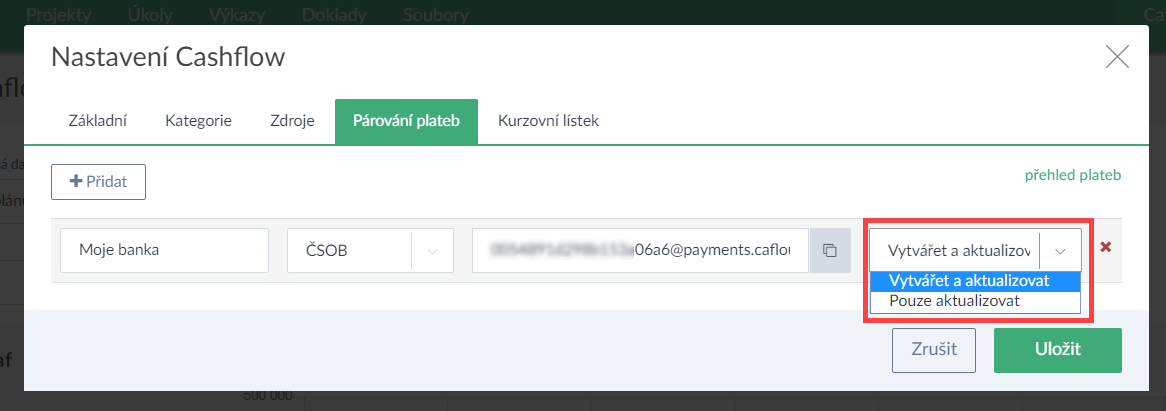Close the Nastavení Cashflow dialog
1166x411 pixels.
coord(1117,56)
